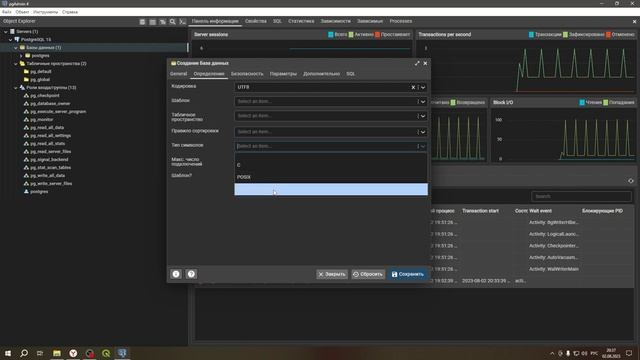Open the collation dropdown
This screenshot has height=360, width=640.
(331, 132)
